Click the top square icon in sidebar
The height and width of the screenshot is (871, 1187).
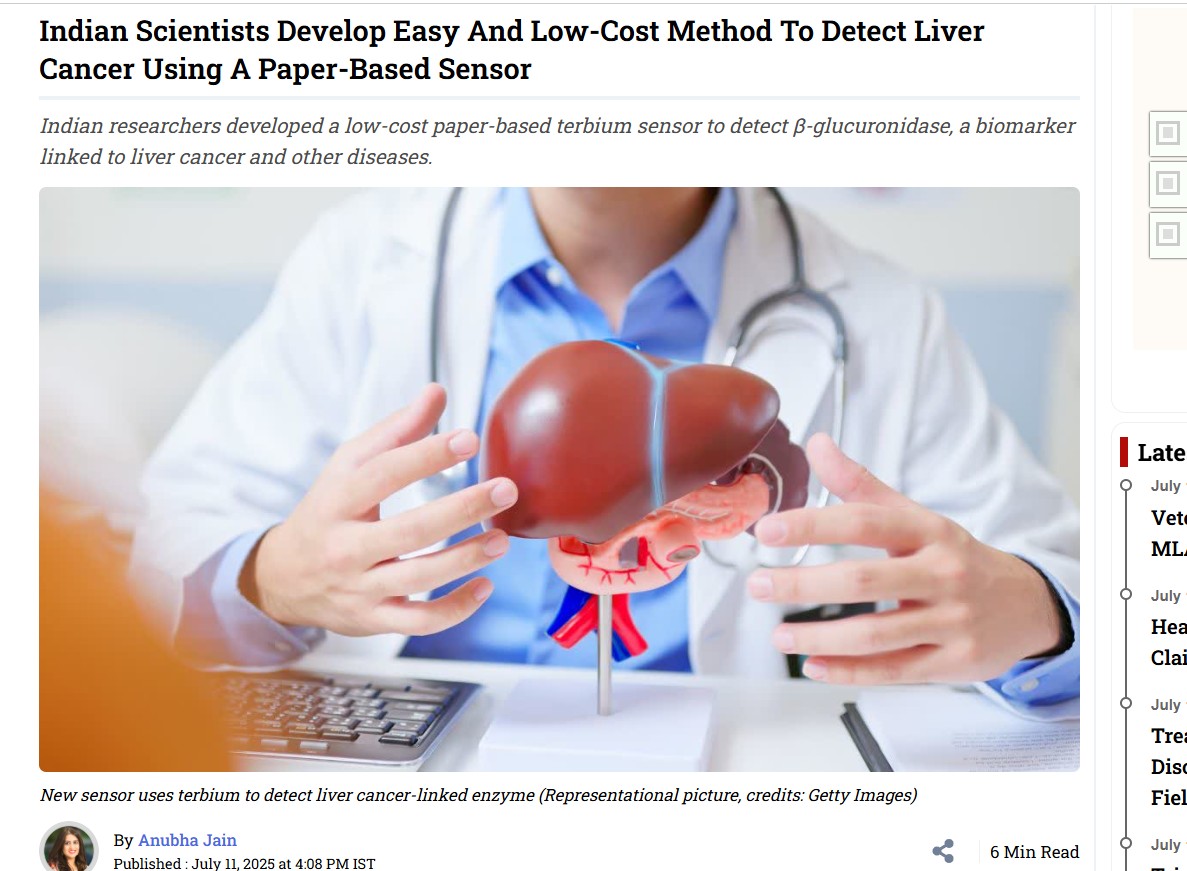[1167, 133]
